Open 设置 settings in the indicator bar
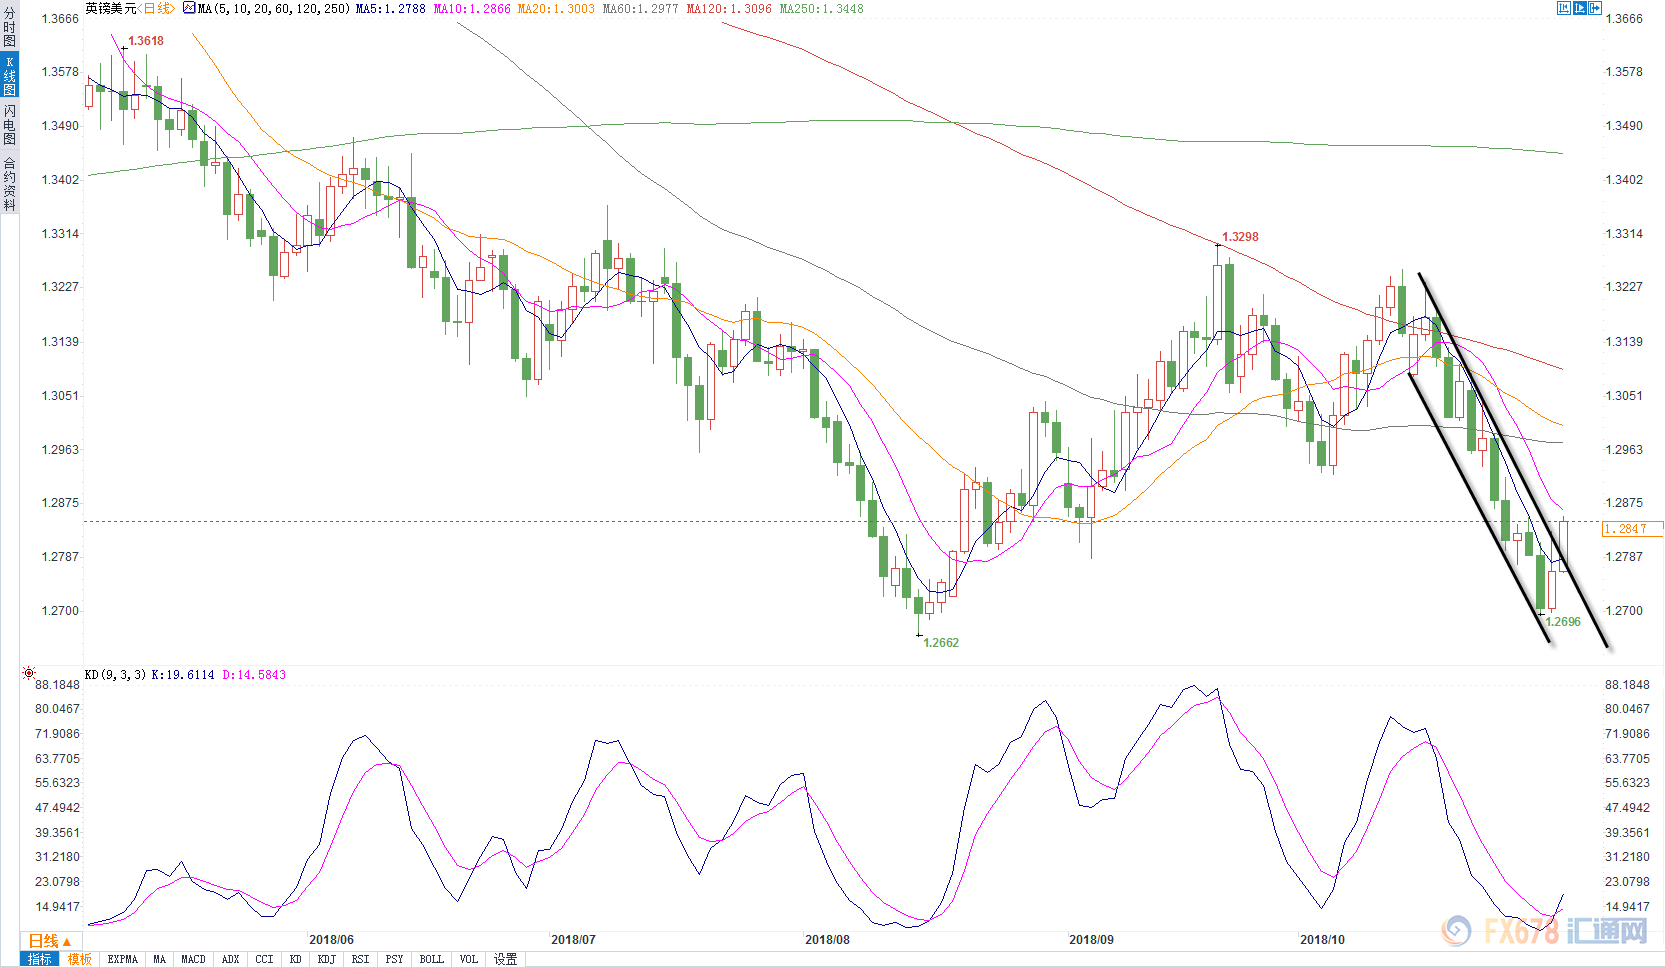Screen dimensions: 1665x967 coord(506,959)
